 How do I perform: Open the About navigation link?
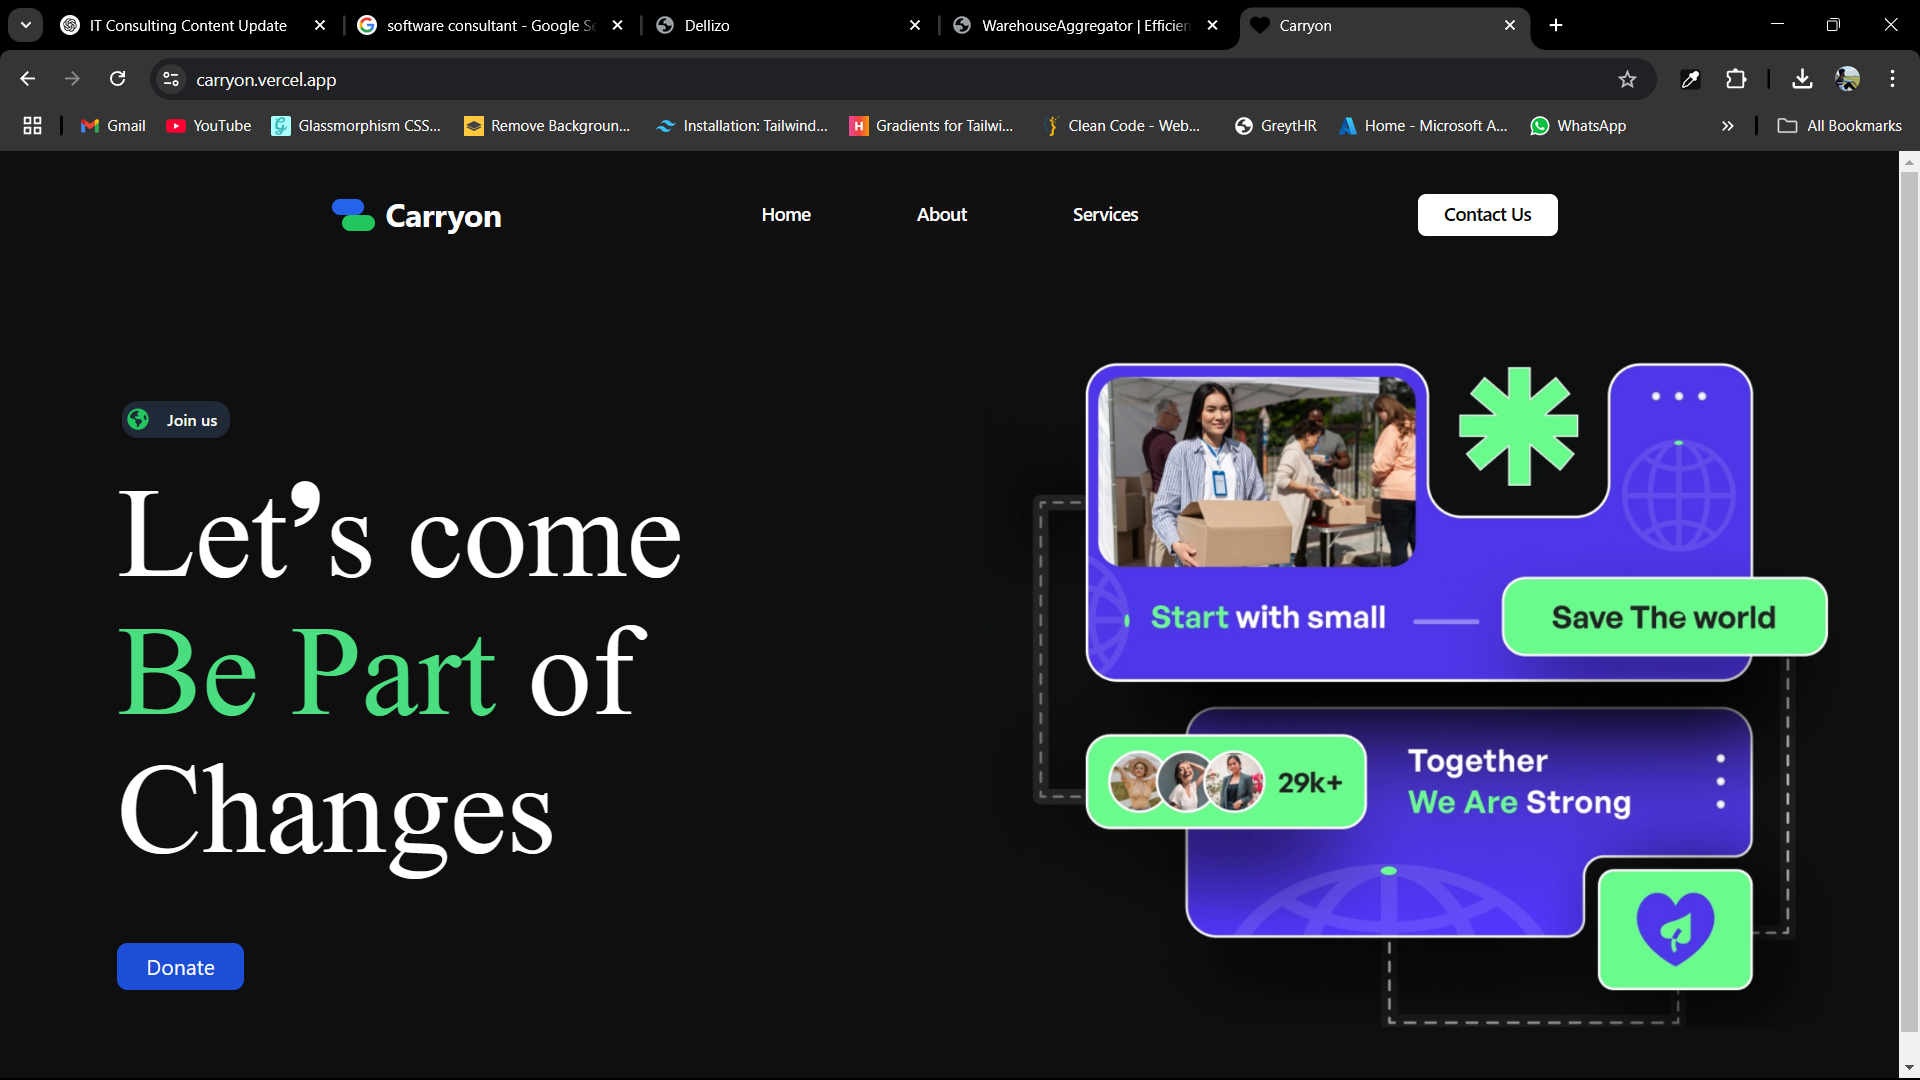[x=941, y=215]
